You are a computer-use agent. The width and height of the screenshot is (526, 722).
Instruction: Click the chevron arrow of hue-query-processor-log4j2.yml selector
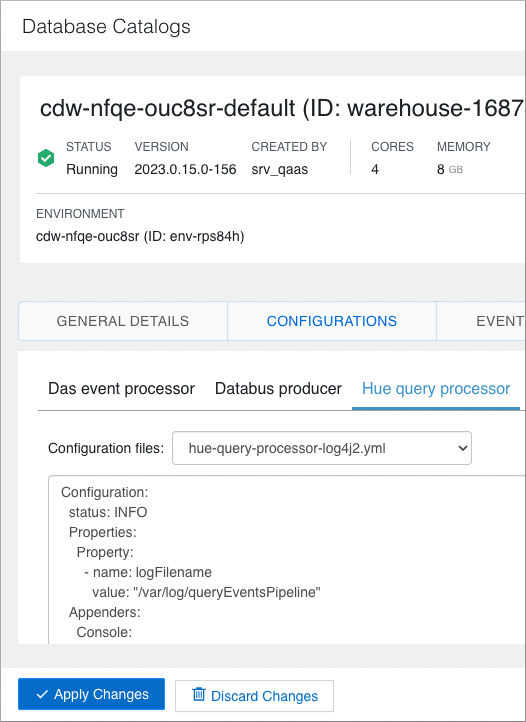click(462, 448)
